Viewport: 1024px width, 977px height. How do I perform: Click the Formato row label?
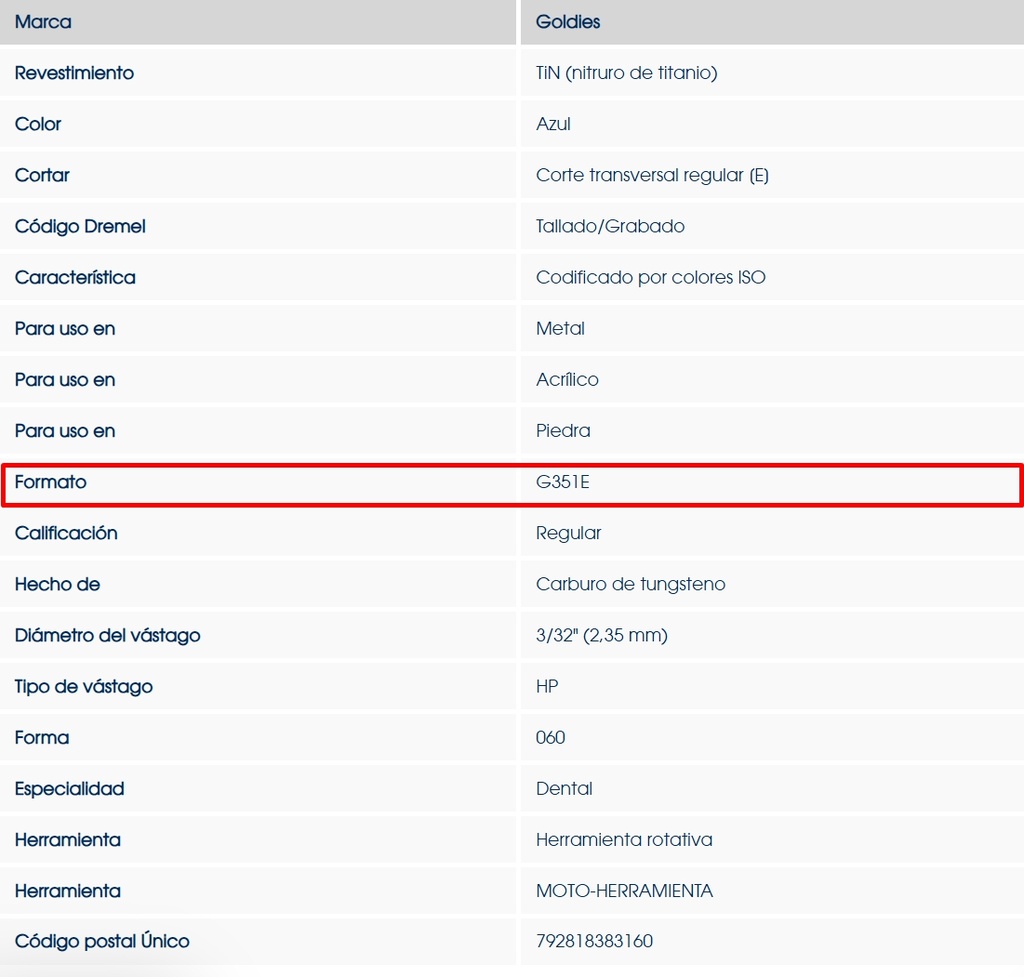(51, 482)
